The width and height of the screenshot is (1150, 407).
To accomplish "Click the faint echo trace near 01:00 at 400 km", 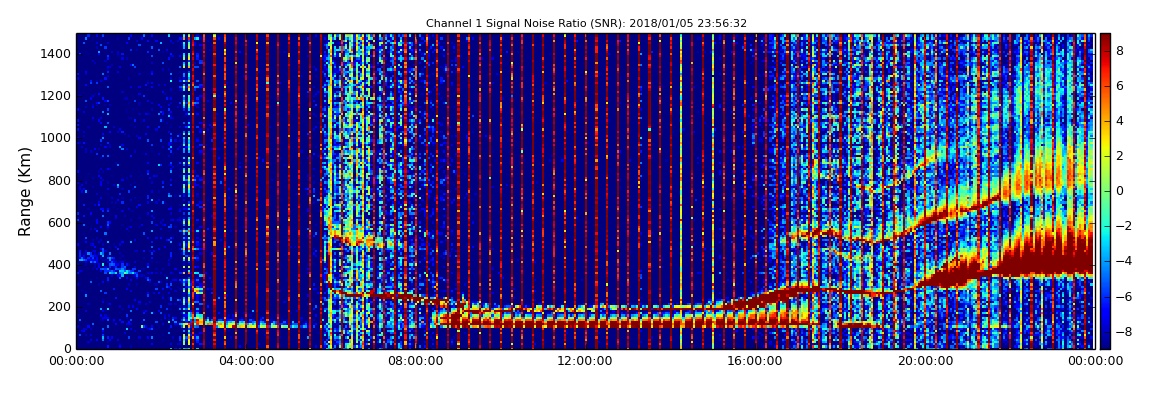I will coord(106,265).
